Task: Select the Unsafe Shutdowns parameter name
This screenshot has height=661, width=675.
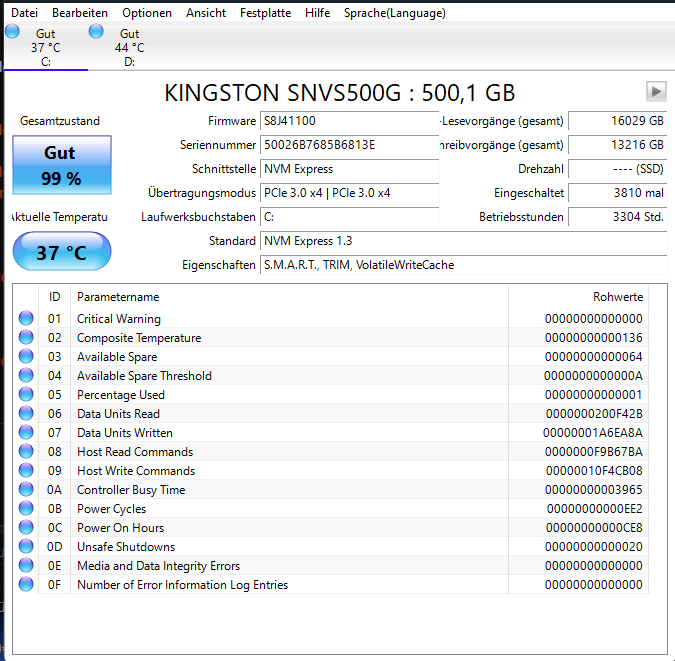Action: click(126, 547)
